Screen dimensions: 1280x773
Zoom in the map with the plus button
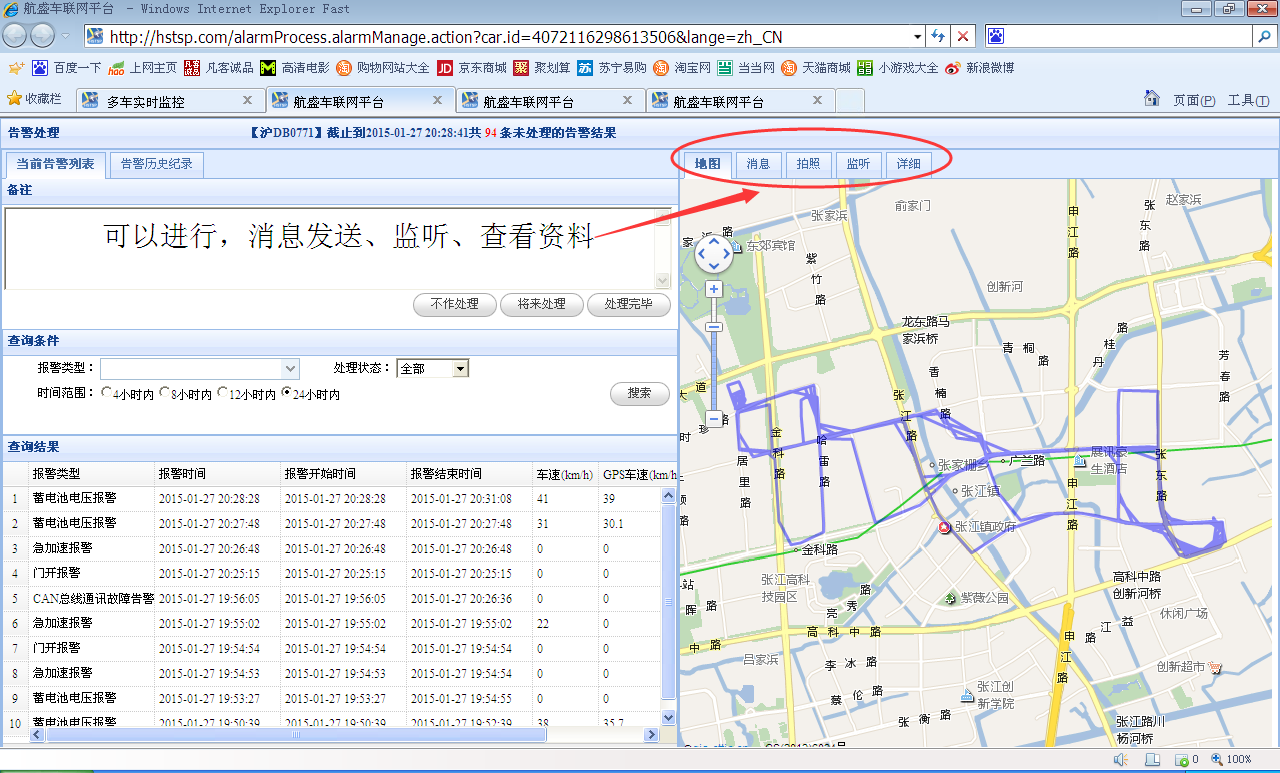coord(714,289)
